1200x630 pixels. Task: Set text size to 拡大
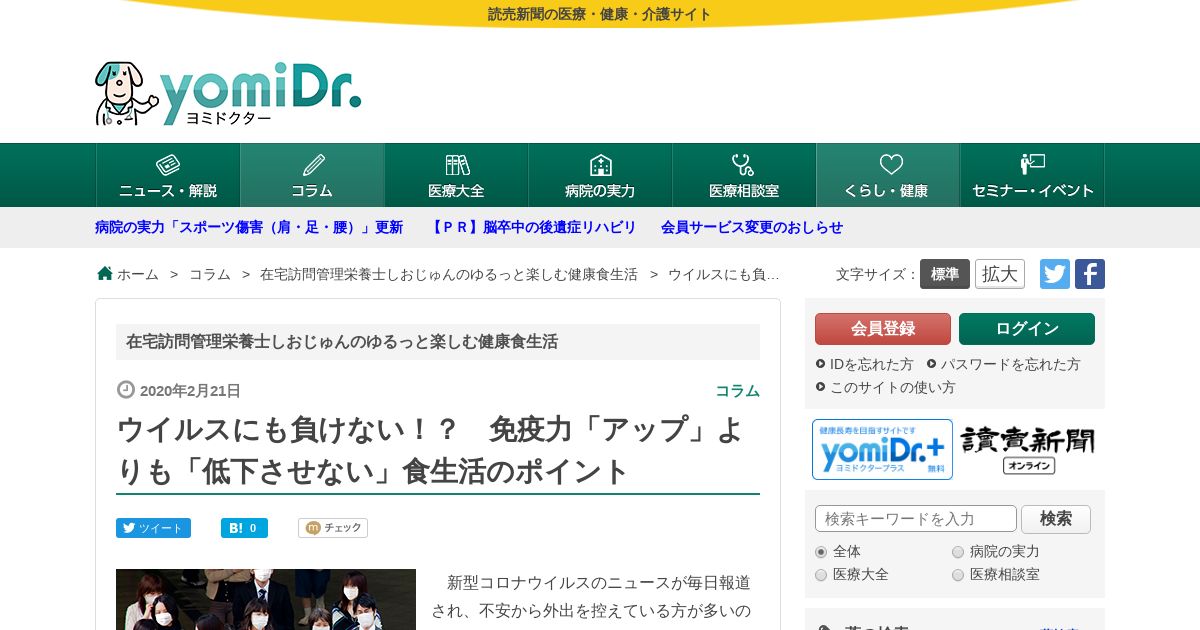click(1000, 274)
